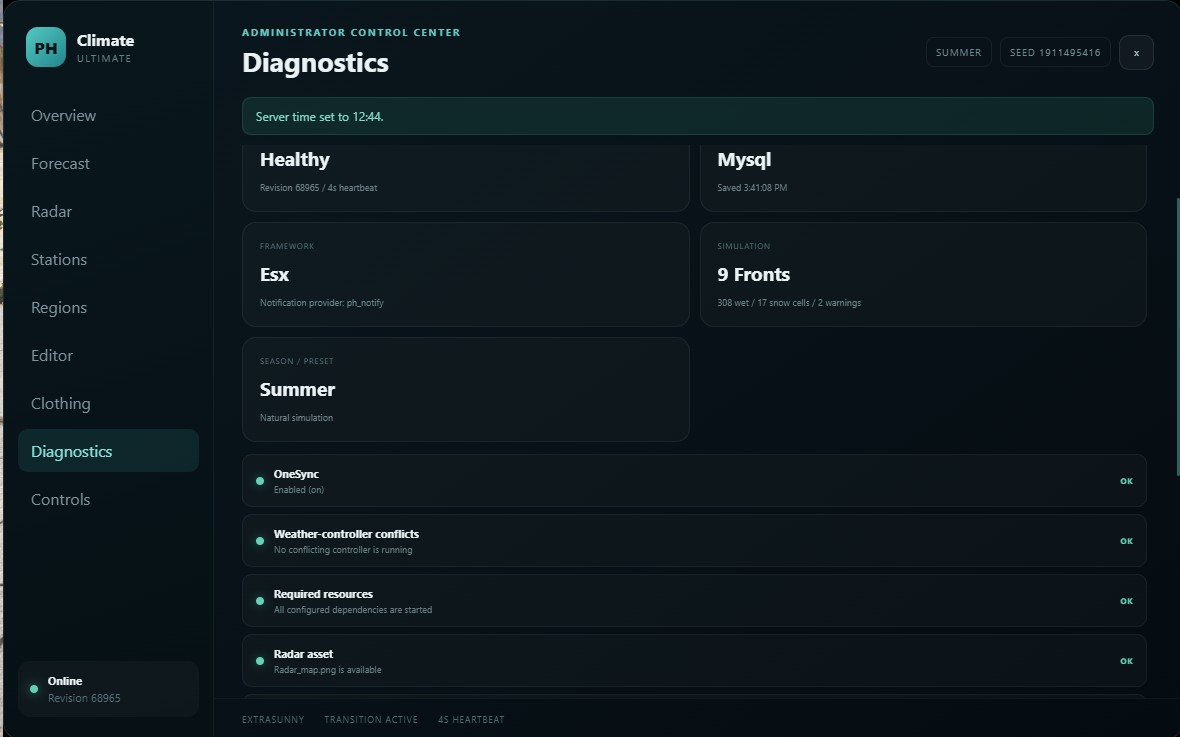Viewport: 1180px width, 737px height.
Task: Click the OK status of Radar asset
Action: coord(1126,661)
